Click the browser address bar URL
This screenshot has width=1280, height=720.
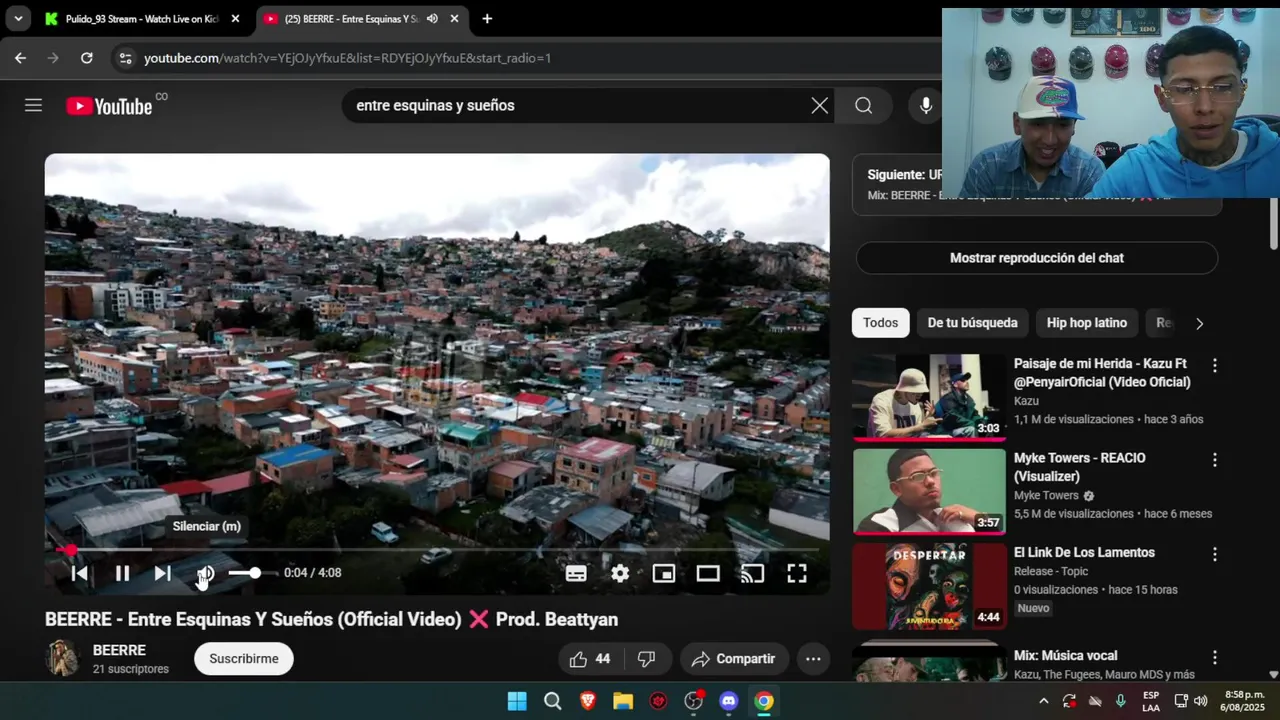[347, 58]
